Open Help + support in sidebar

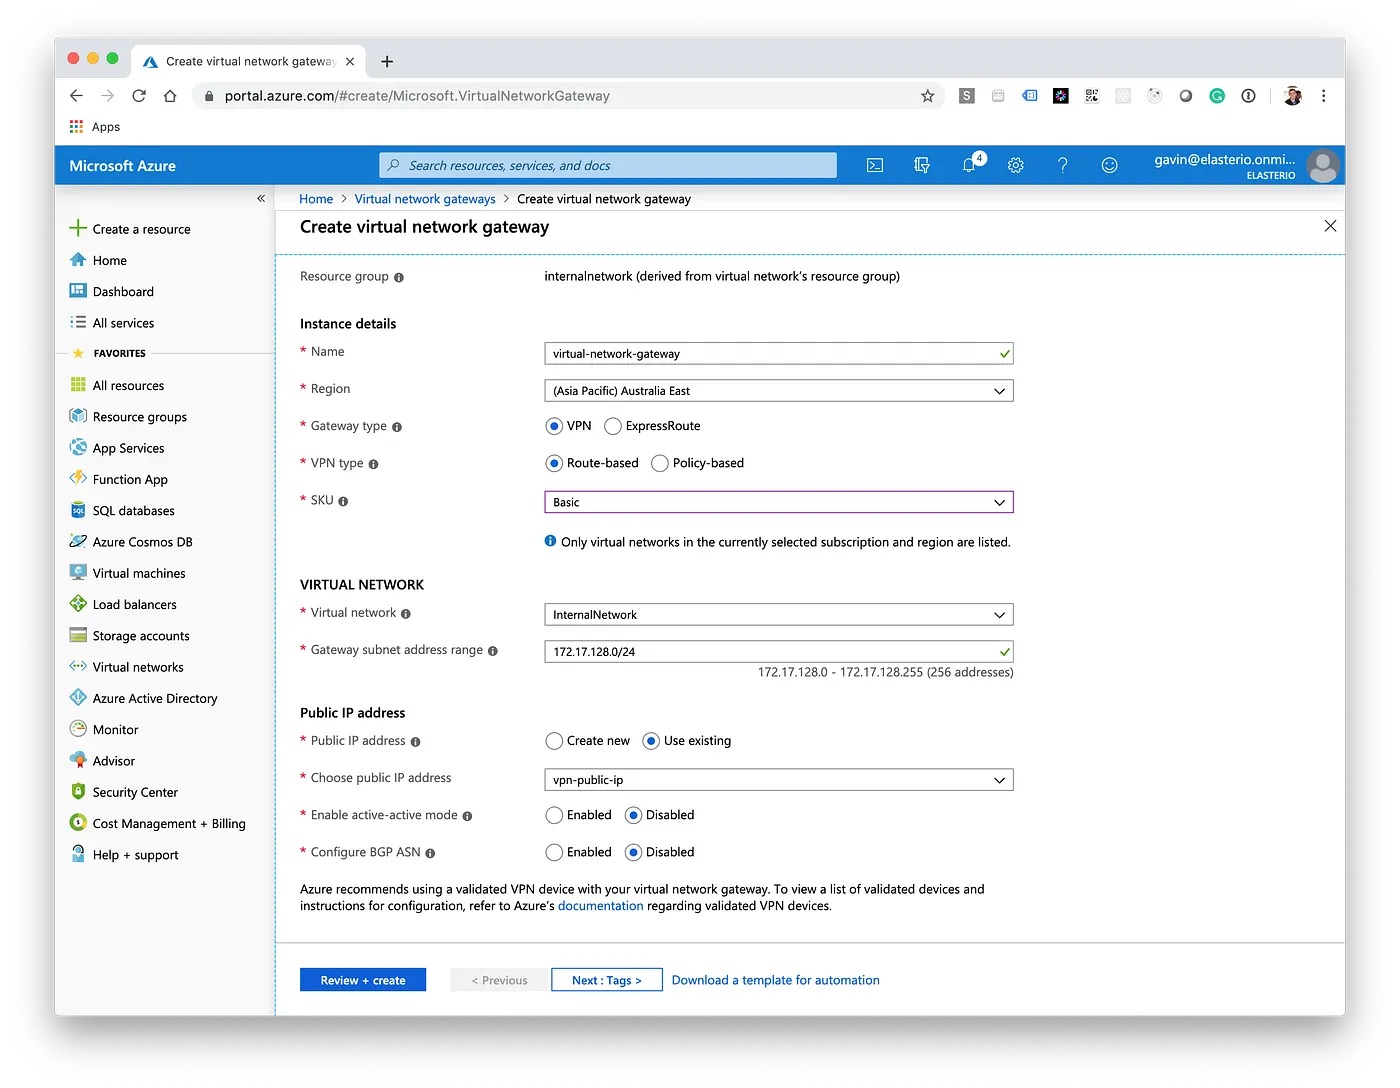(125, 855)
